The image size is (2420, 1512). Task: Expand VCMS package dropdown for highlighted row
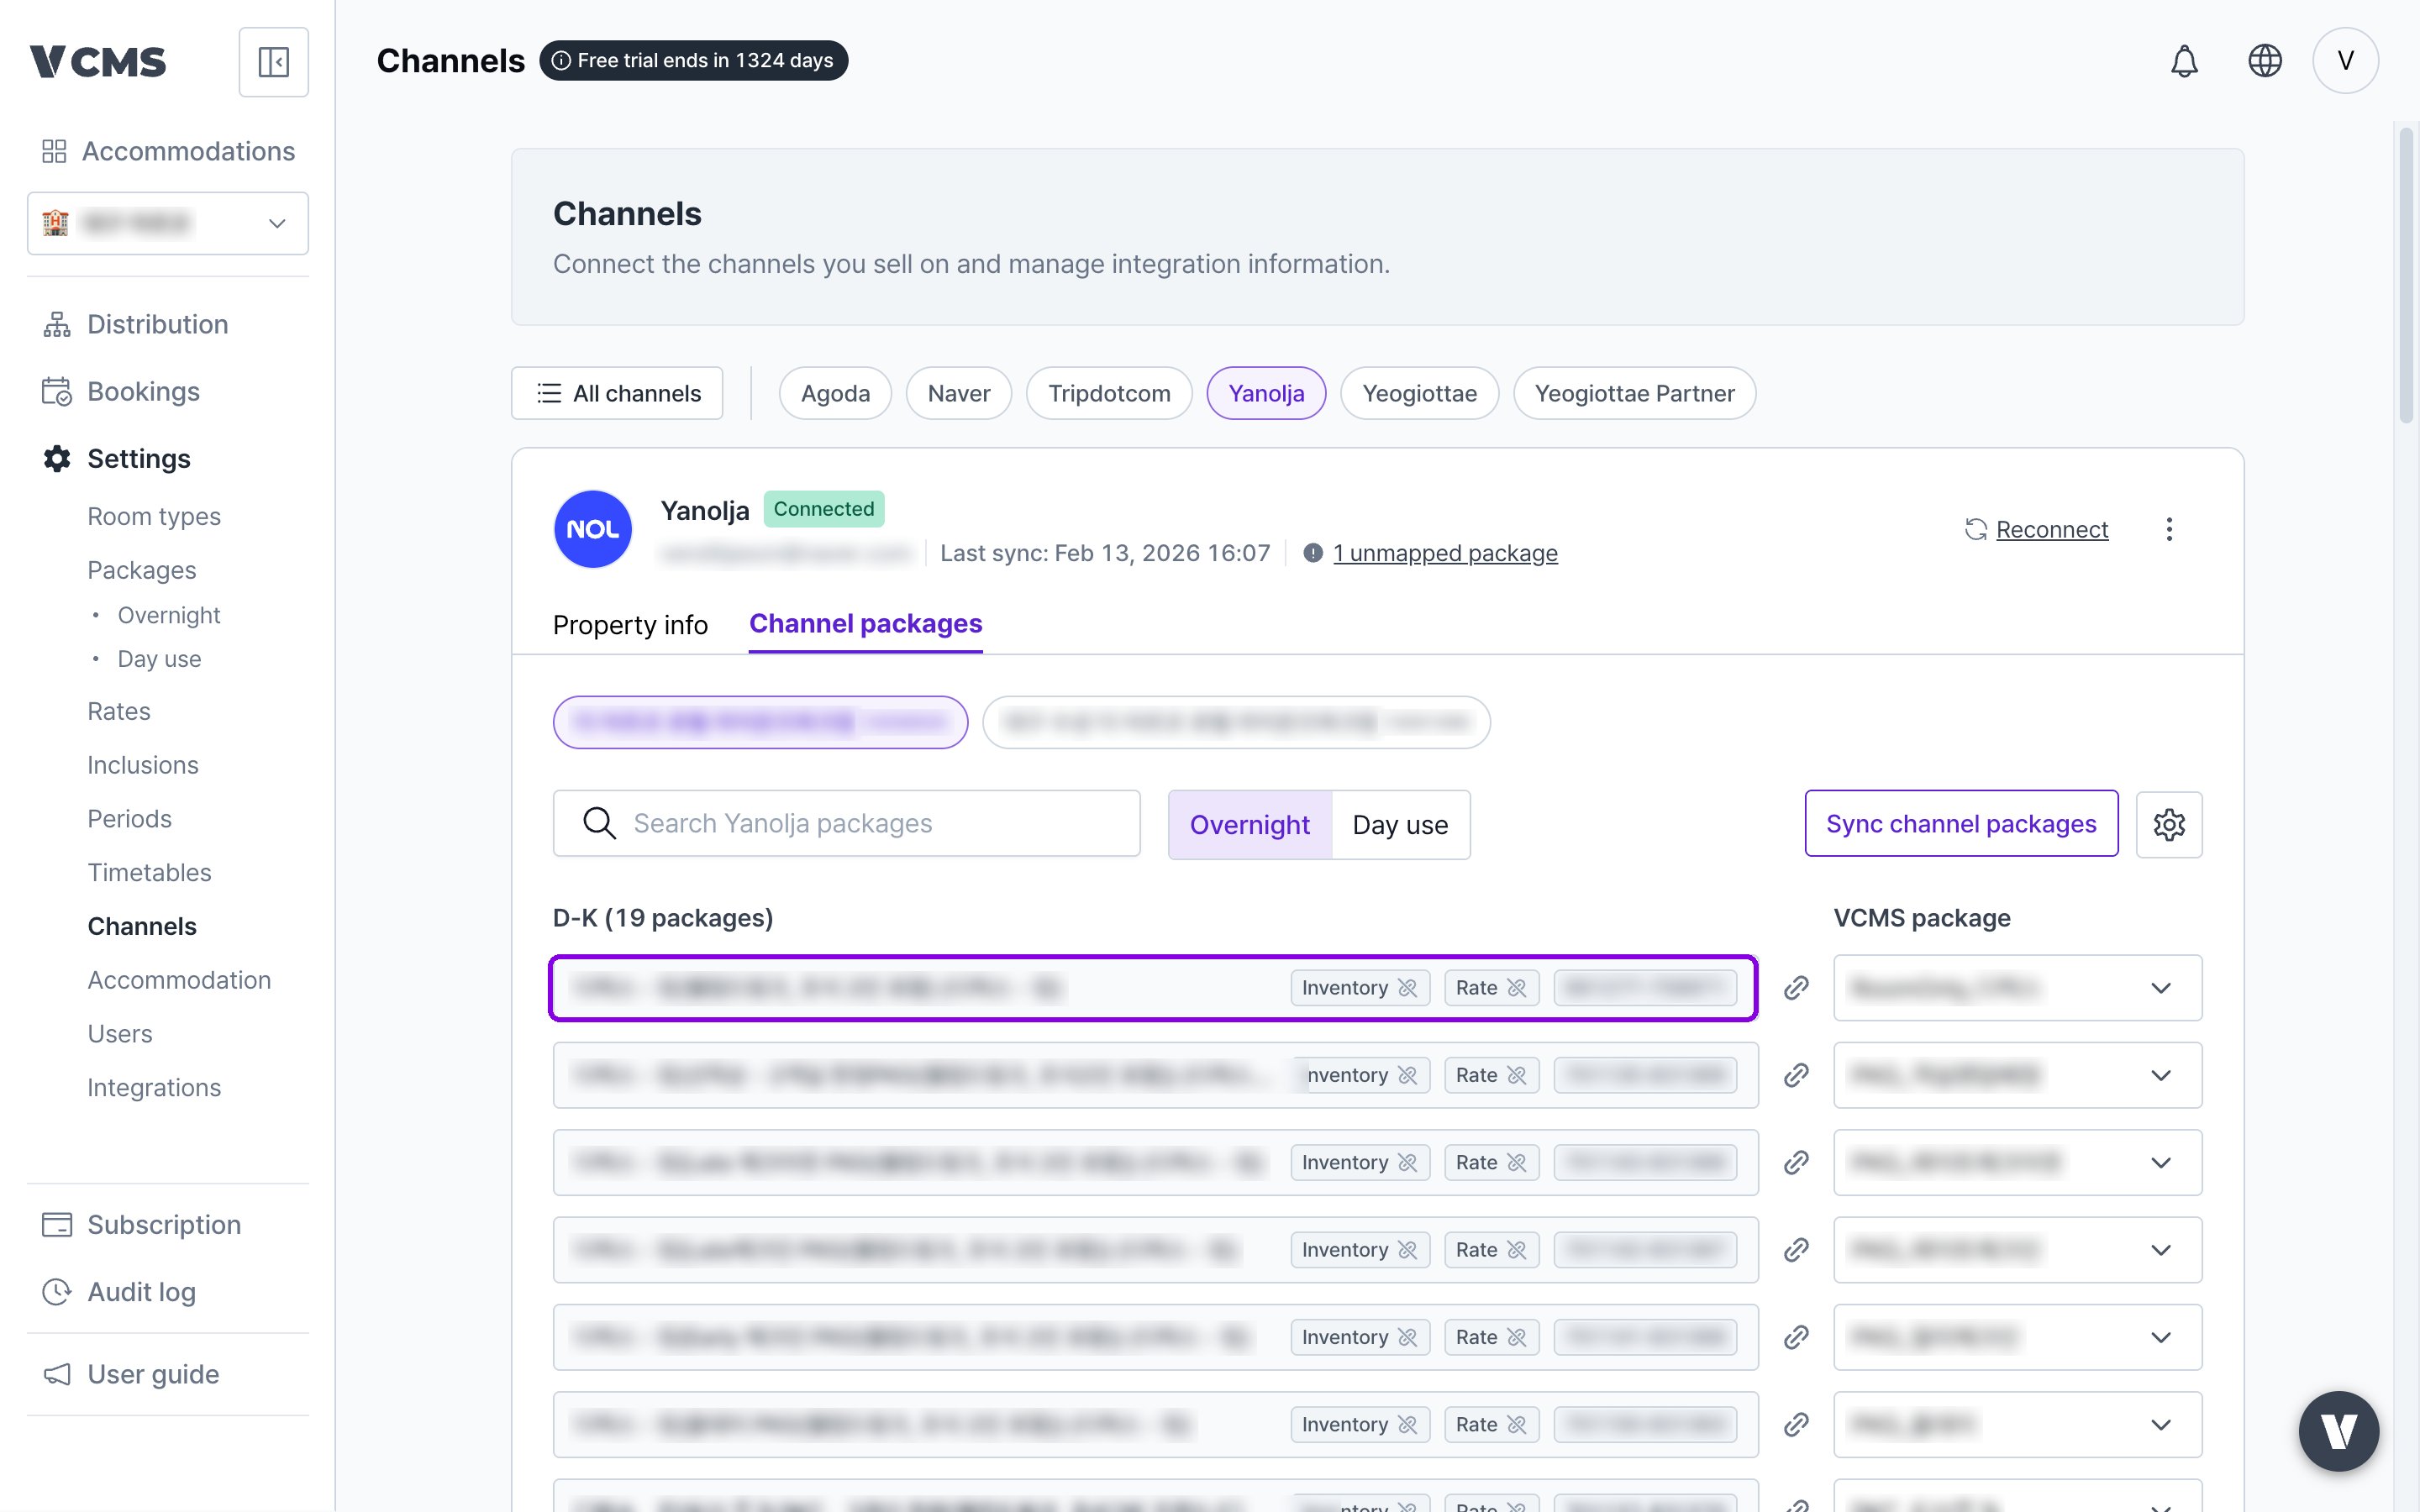coord(2017,988)
